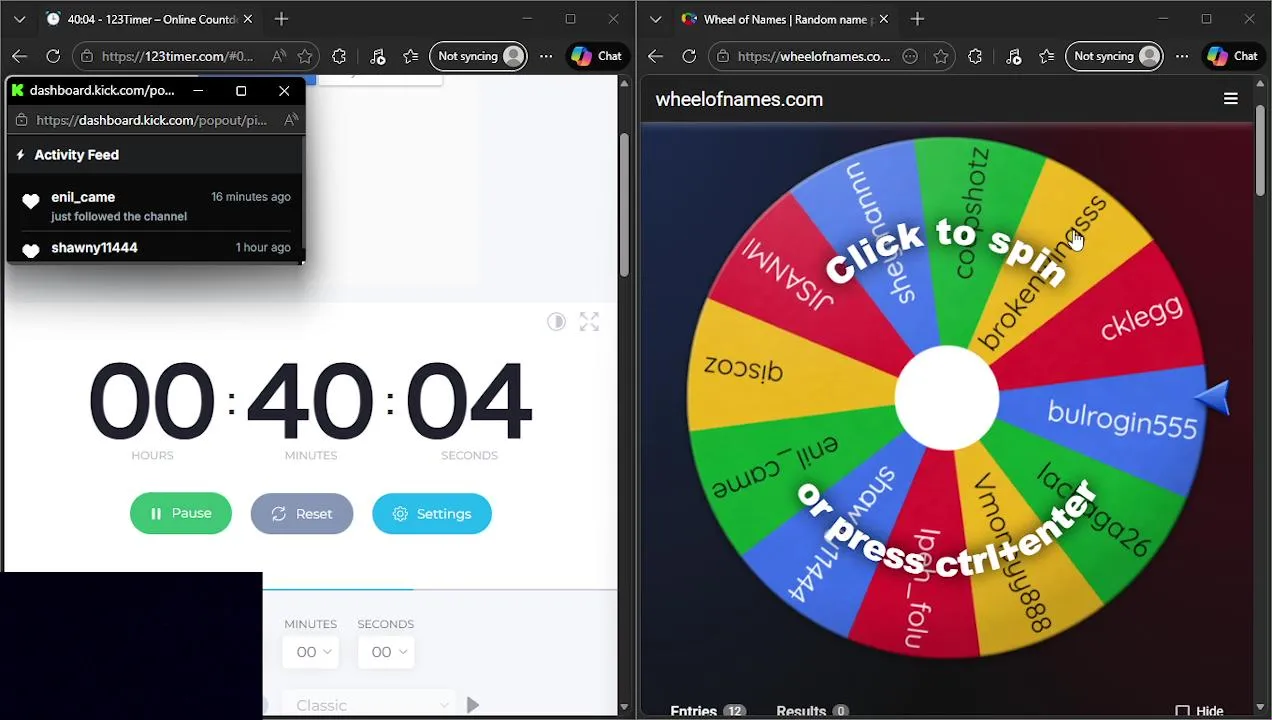Image resolution: width=1272 pixels, height=720 pixels.
Task: Spin the wheel by clicking its center
Action: pyautogui.click(x=946, y=397)
